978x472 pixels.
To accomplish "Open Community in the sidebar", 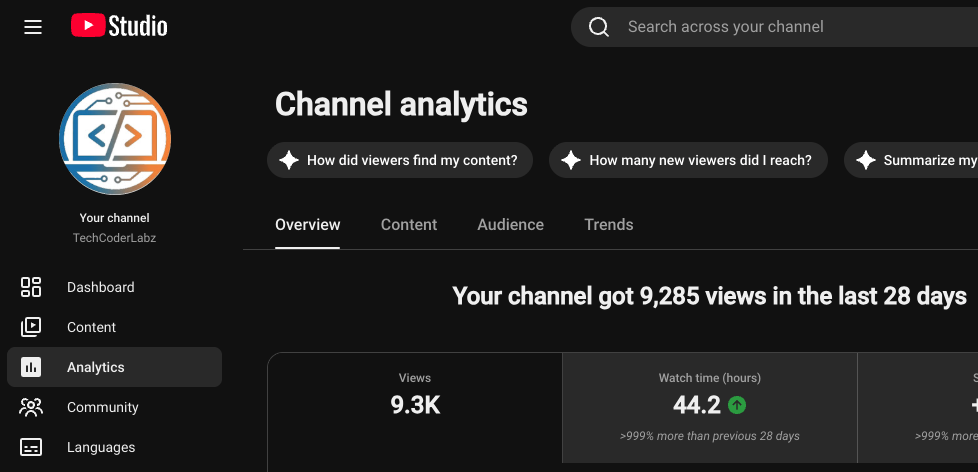I will pyautogui.click(x=114, y=407).
